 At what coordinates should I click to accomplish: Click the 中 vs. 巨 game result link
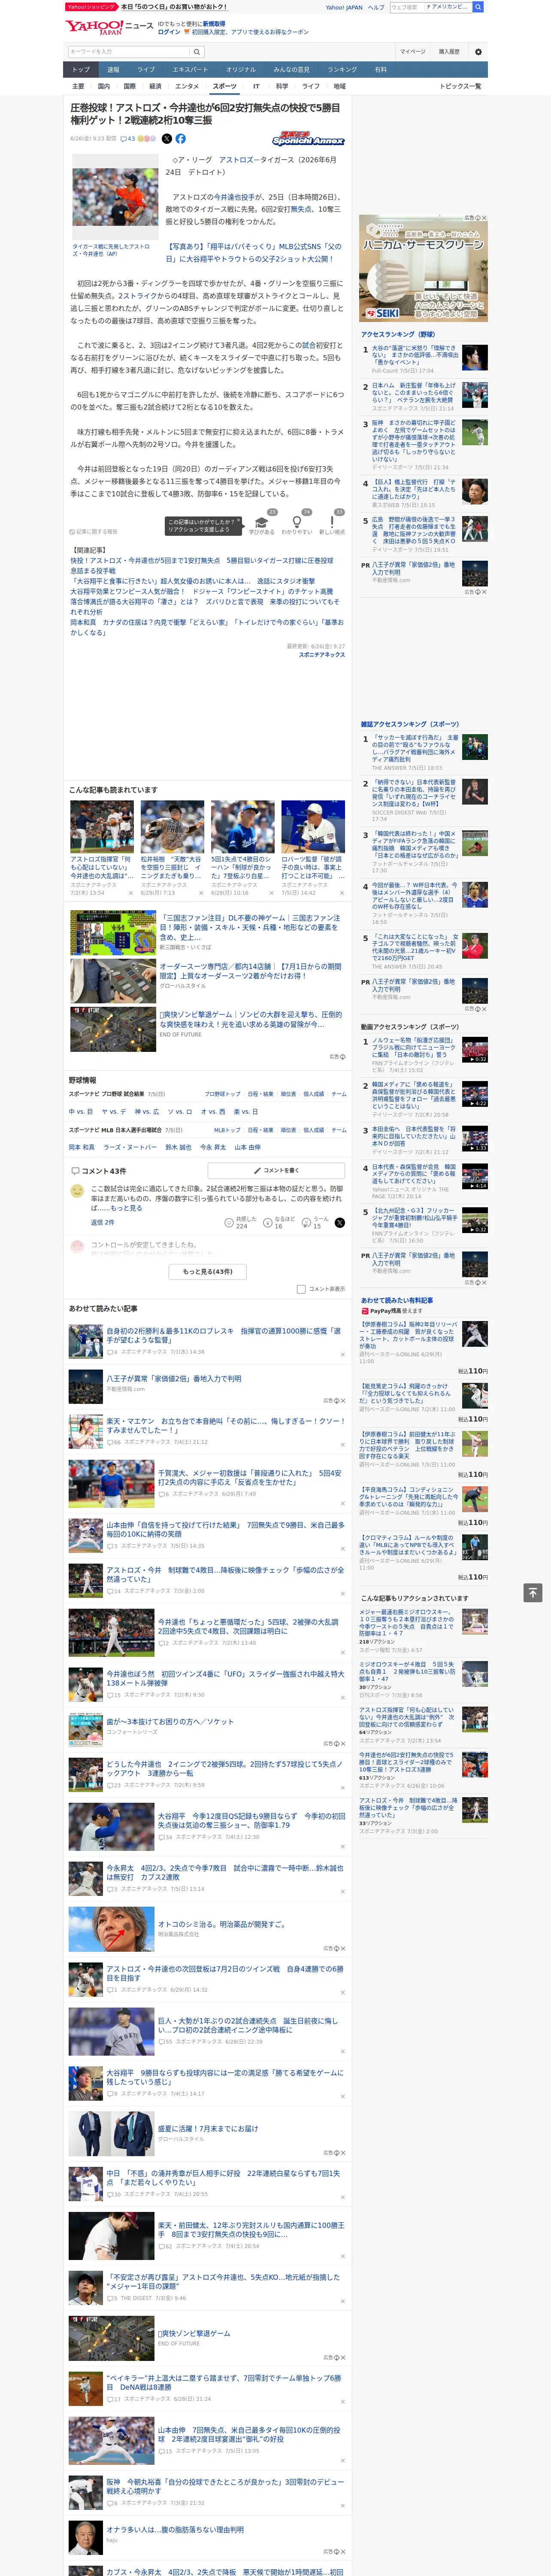[81, 1111]
